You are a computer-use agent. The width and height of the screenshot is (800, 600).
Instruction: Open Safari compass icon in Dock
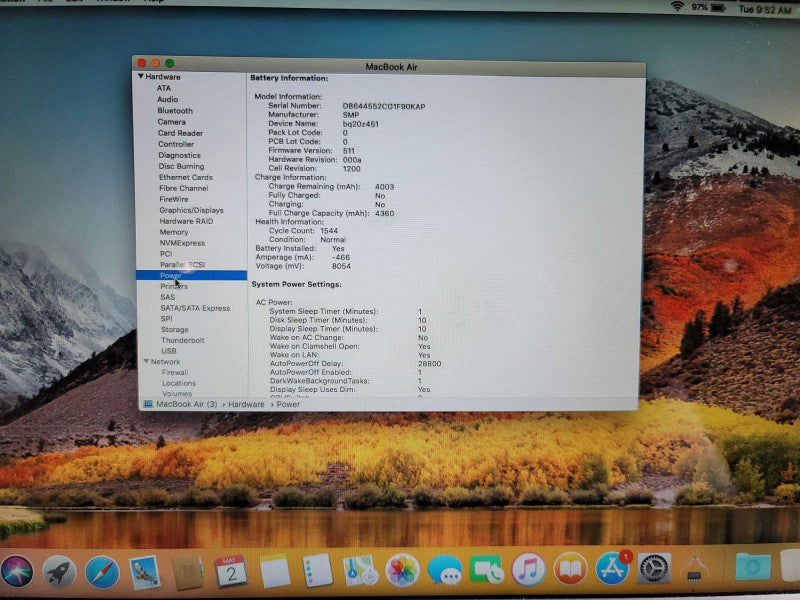[102, 572]
